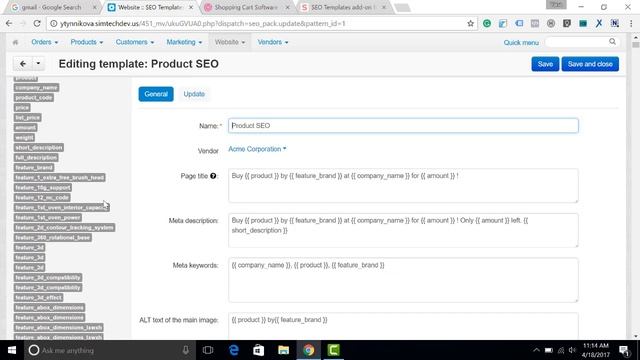Click the help icon beside Page title
640x360 pixels.
[x=213, y=176]
